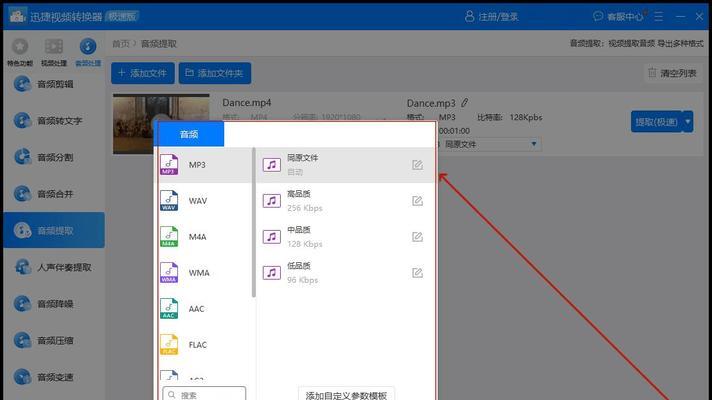Click the 客服中心 chat icon
This screenshot has width=712, height=400.
(598, 16)
